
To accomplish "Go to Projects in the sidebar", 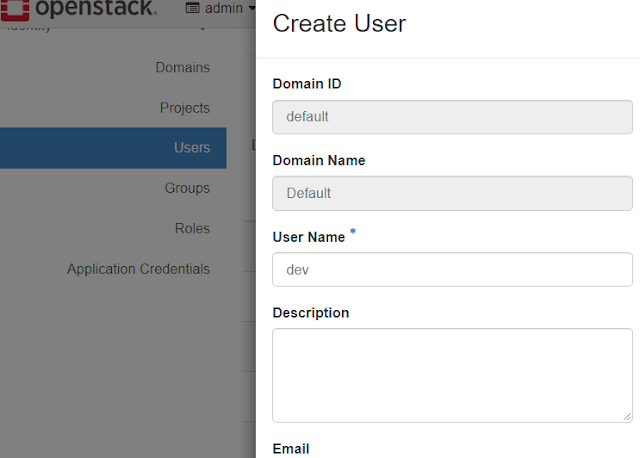I will pyautogui.click(x=184, y=108).
